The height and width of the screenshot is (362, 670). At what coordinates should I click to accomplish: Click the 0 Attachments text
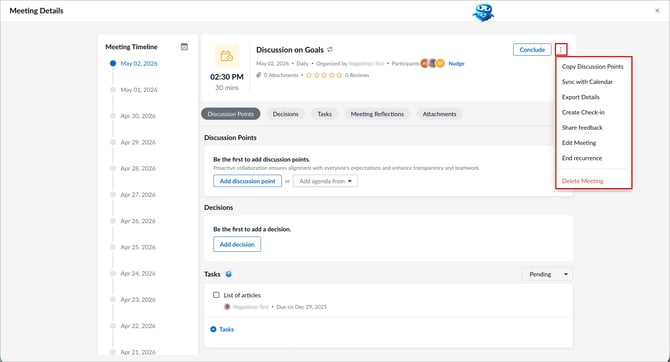point(281,75)
